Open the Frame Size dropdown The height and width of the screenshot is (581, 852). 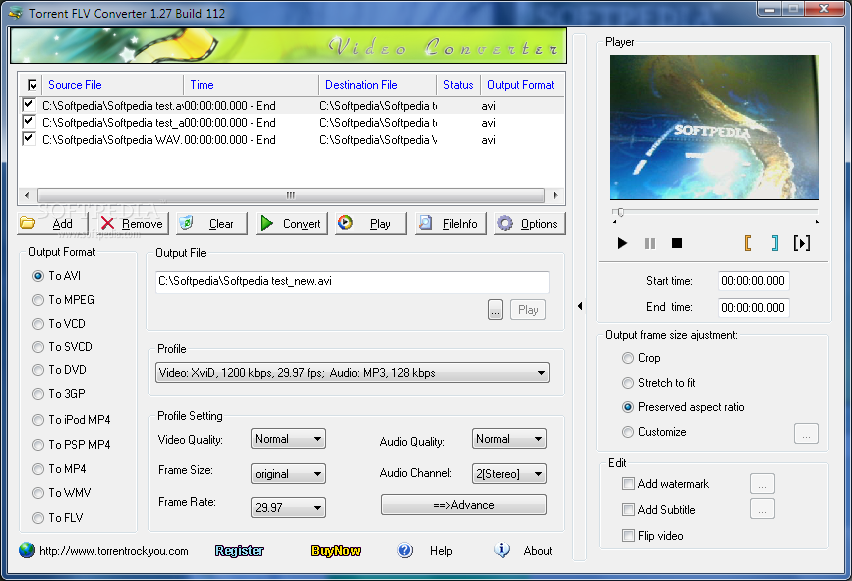coord(288,473)
